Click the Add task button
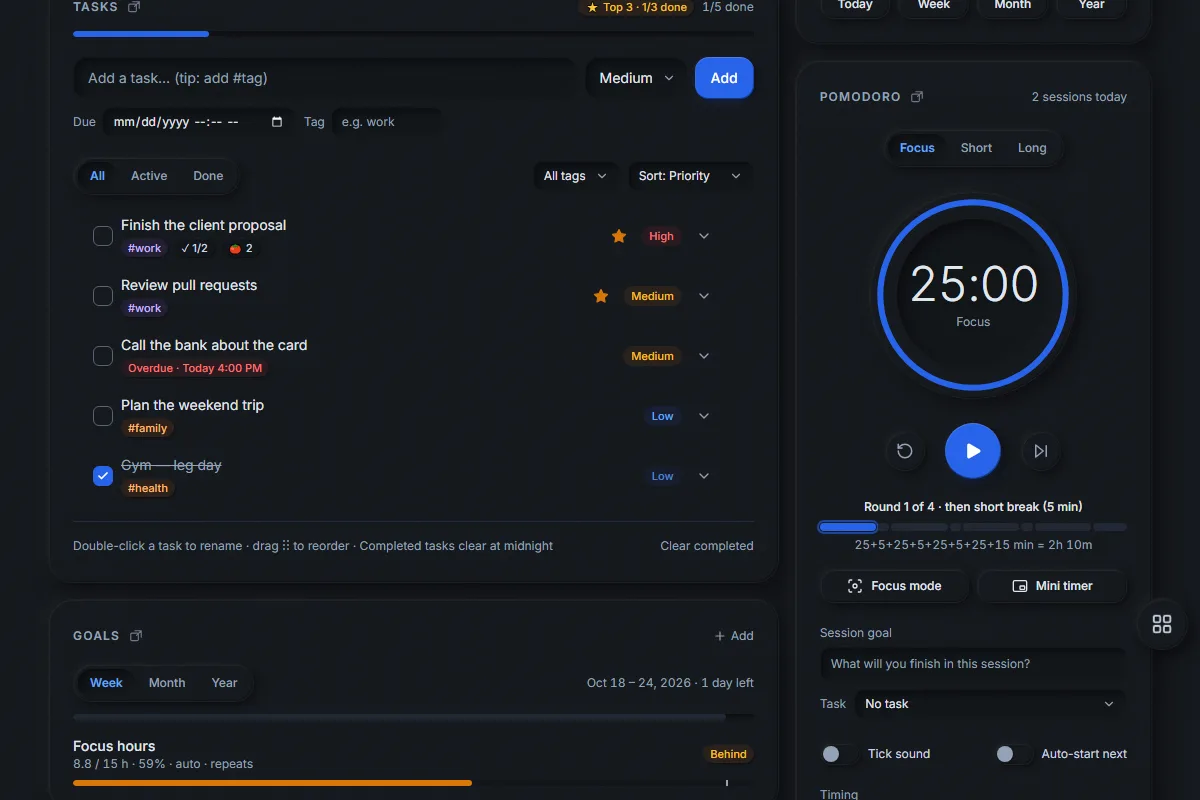Viewport: 1200px width, 800px height. tap(724, 78)
